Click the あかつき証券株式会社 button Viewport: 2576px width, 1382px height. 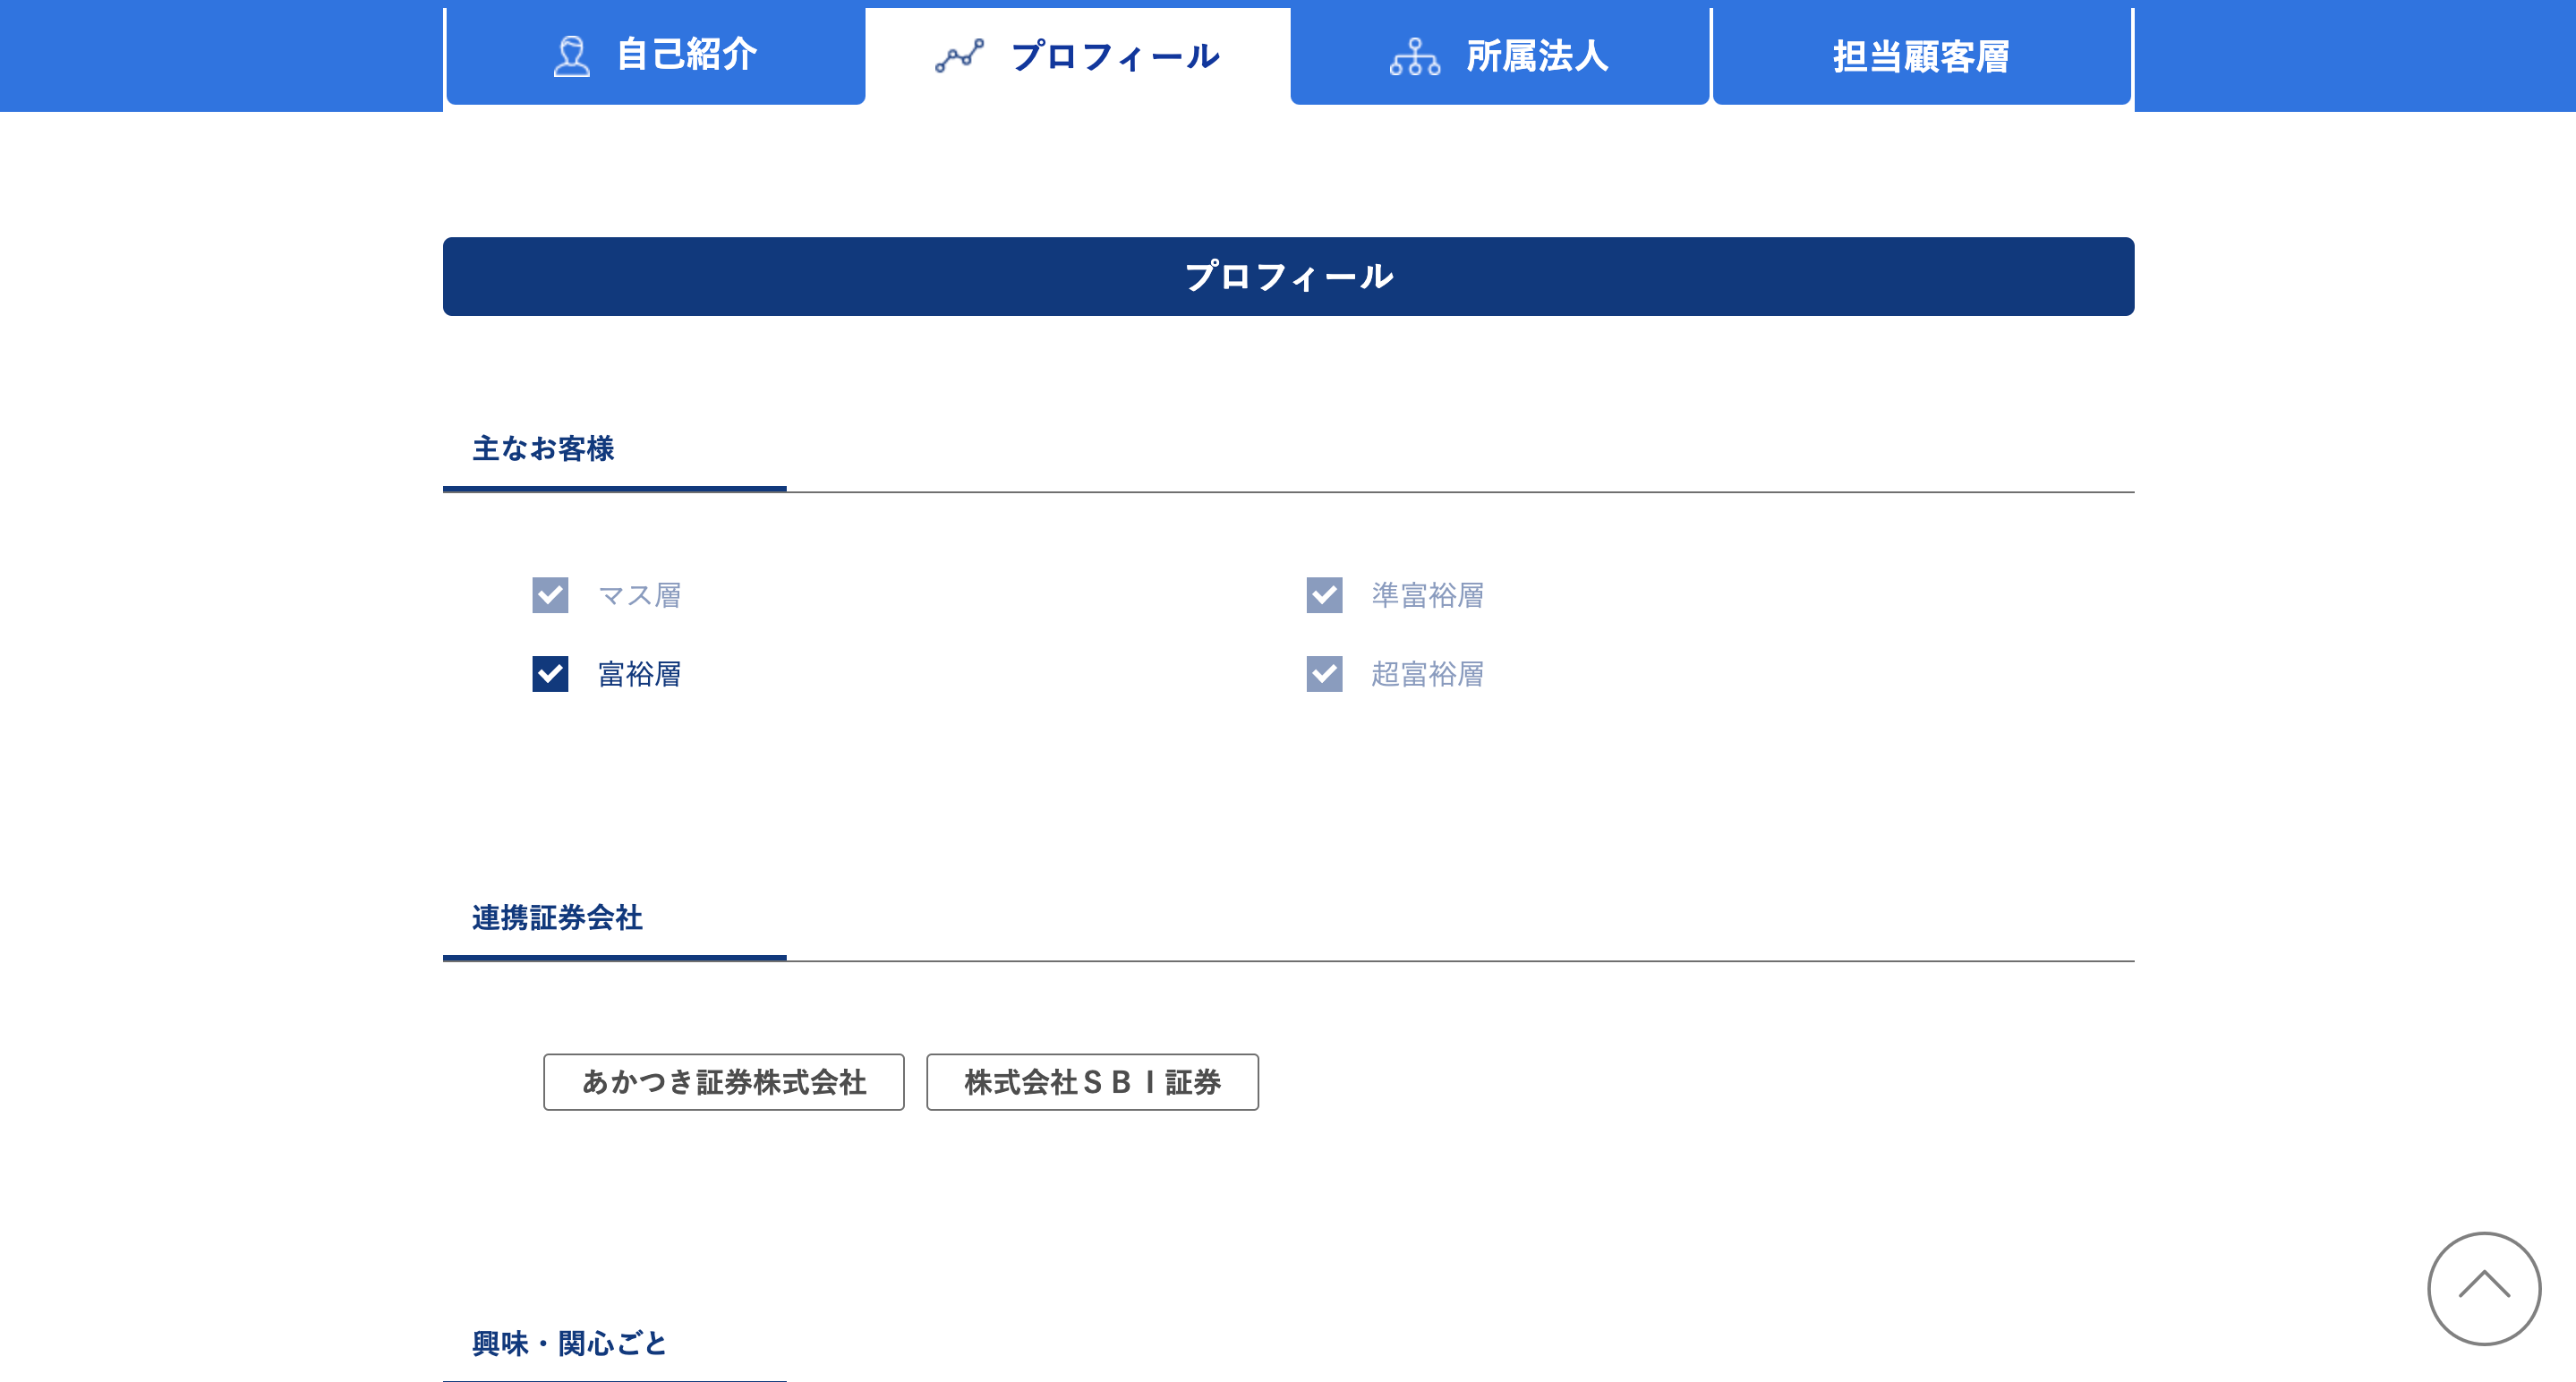[723, 1082]
